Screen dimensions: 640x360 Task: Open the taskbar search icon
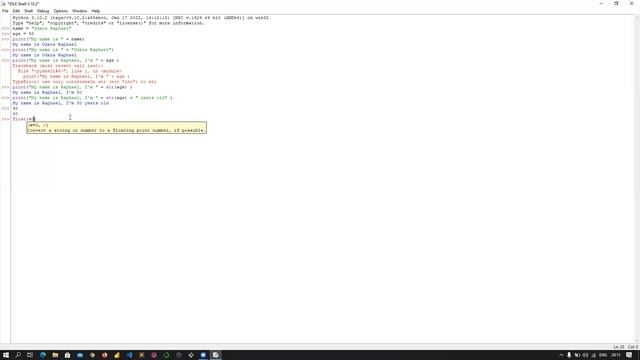(18, 355)
